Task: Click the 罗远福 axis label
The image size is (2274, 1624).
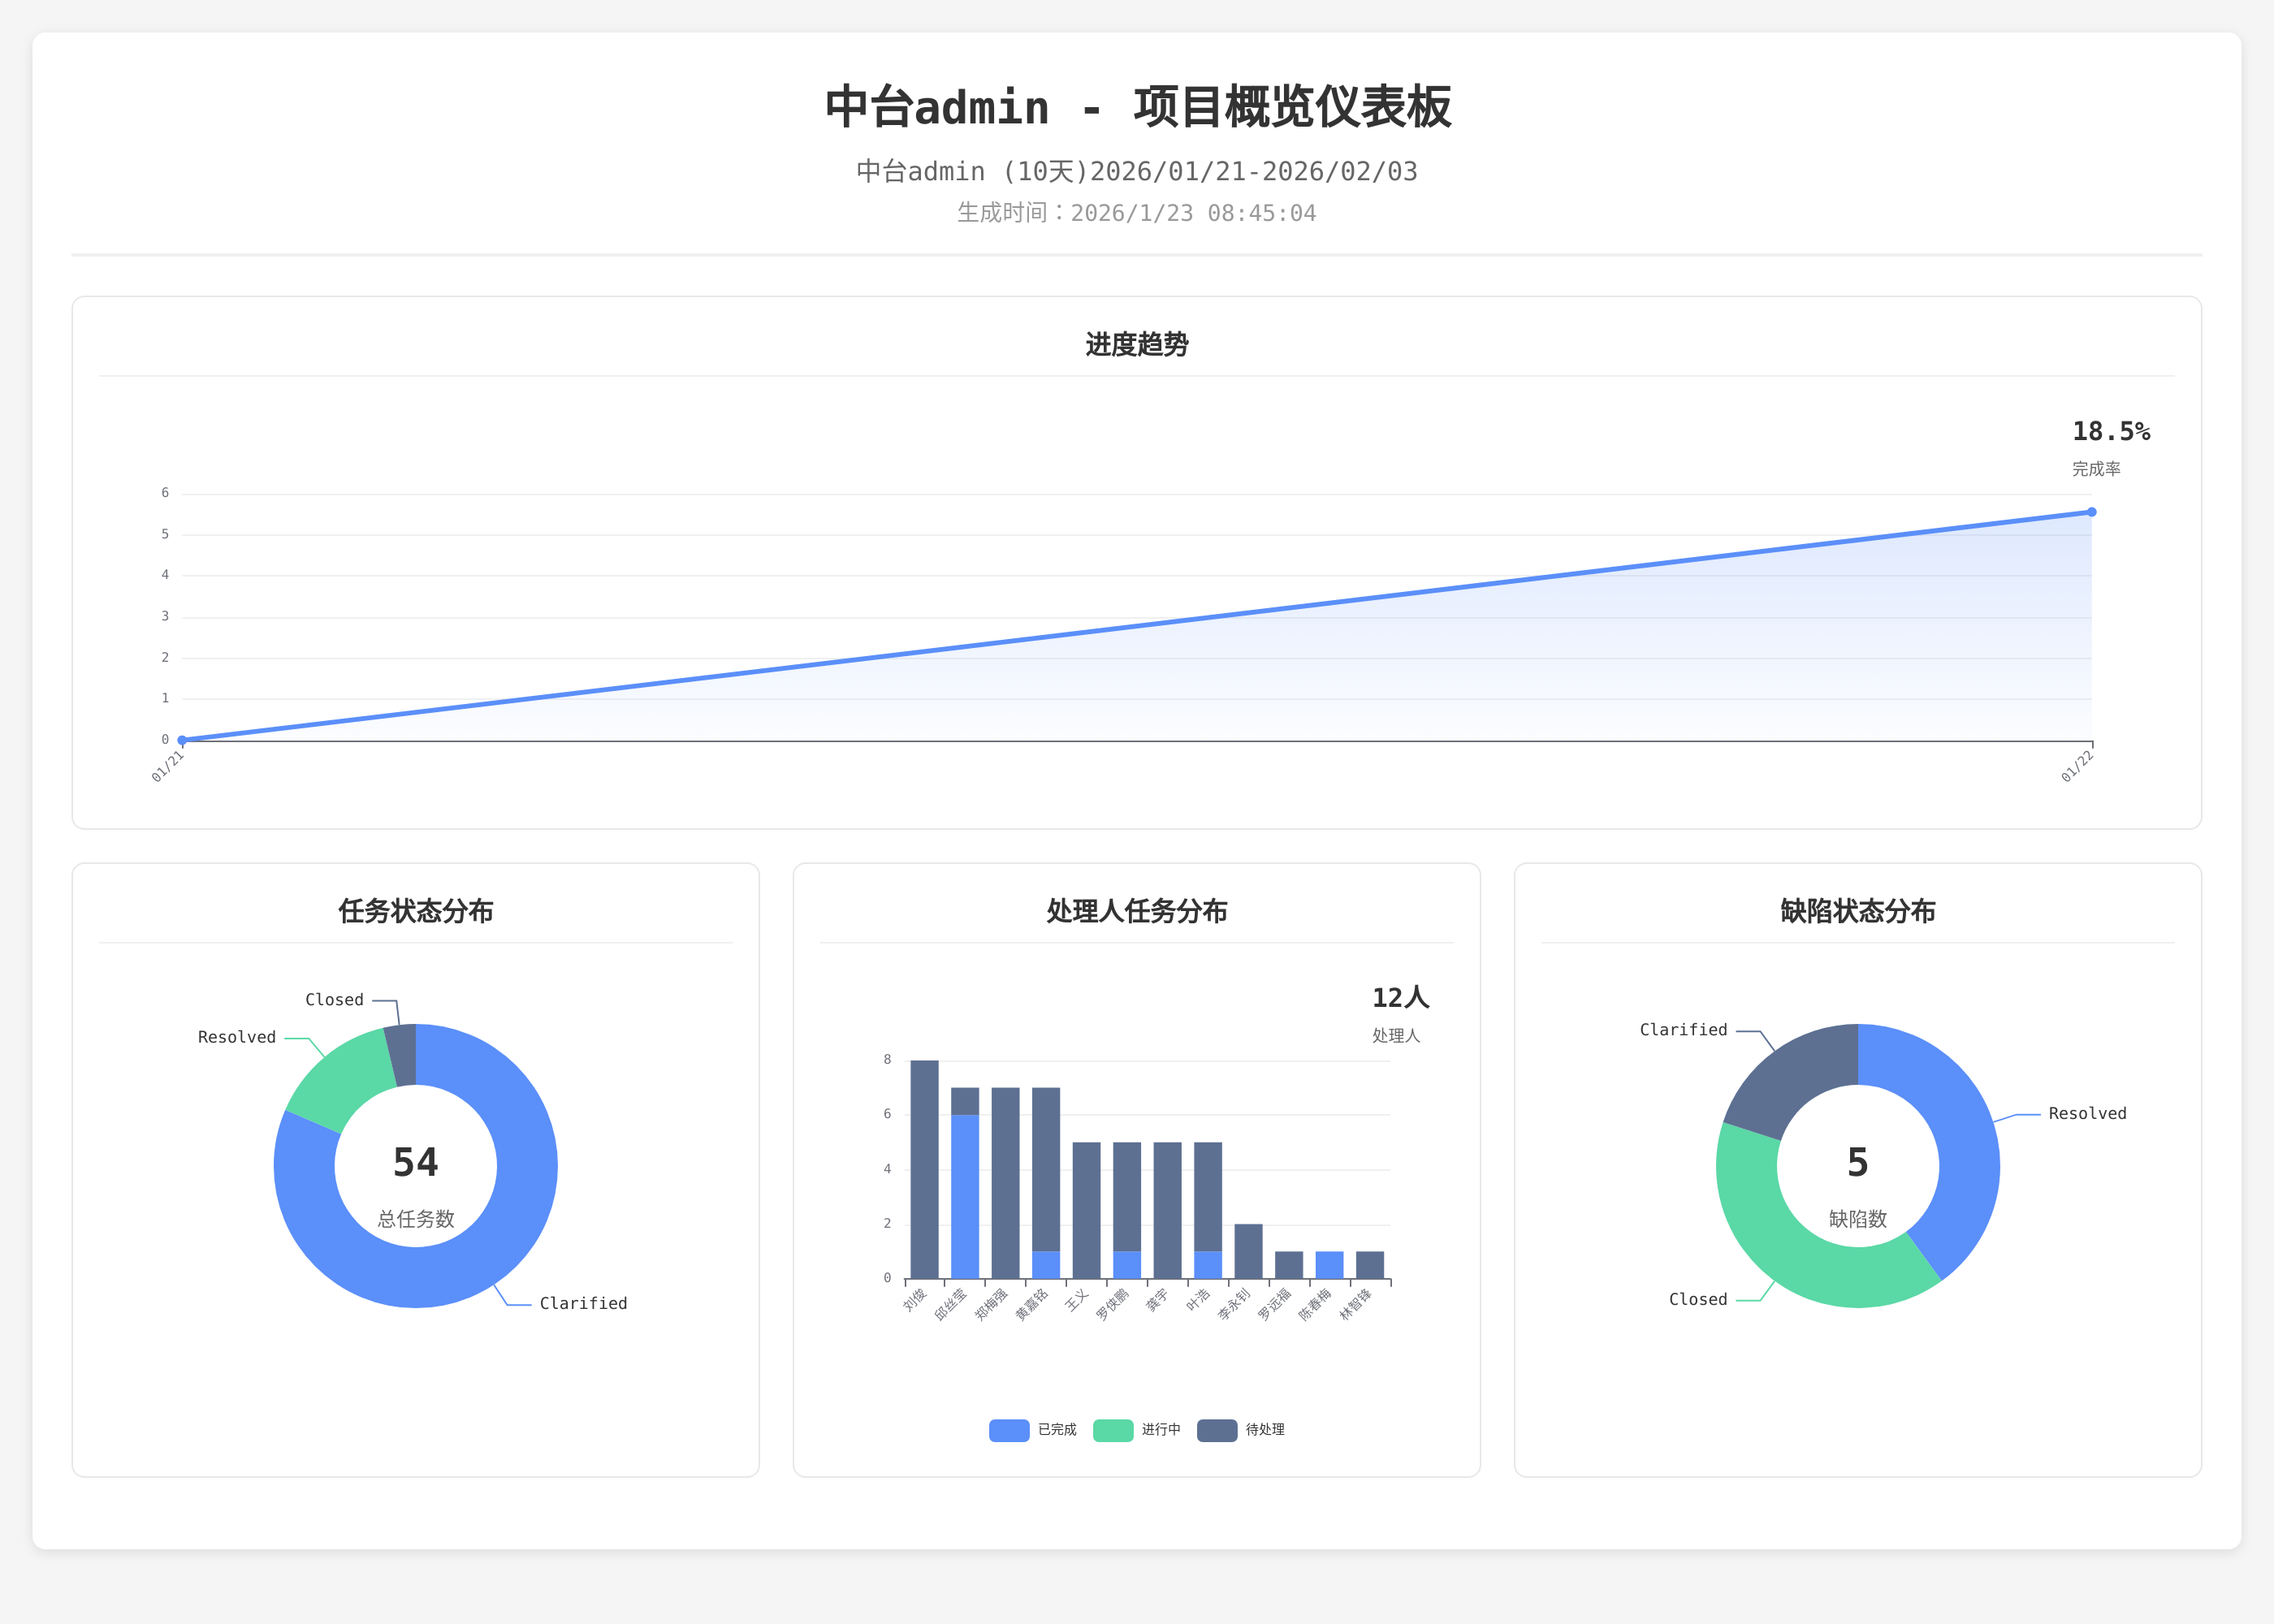Action: click(1274, 1304)
